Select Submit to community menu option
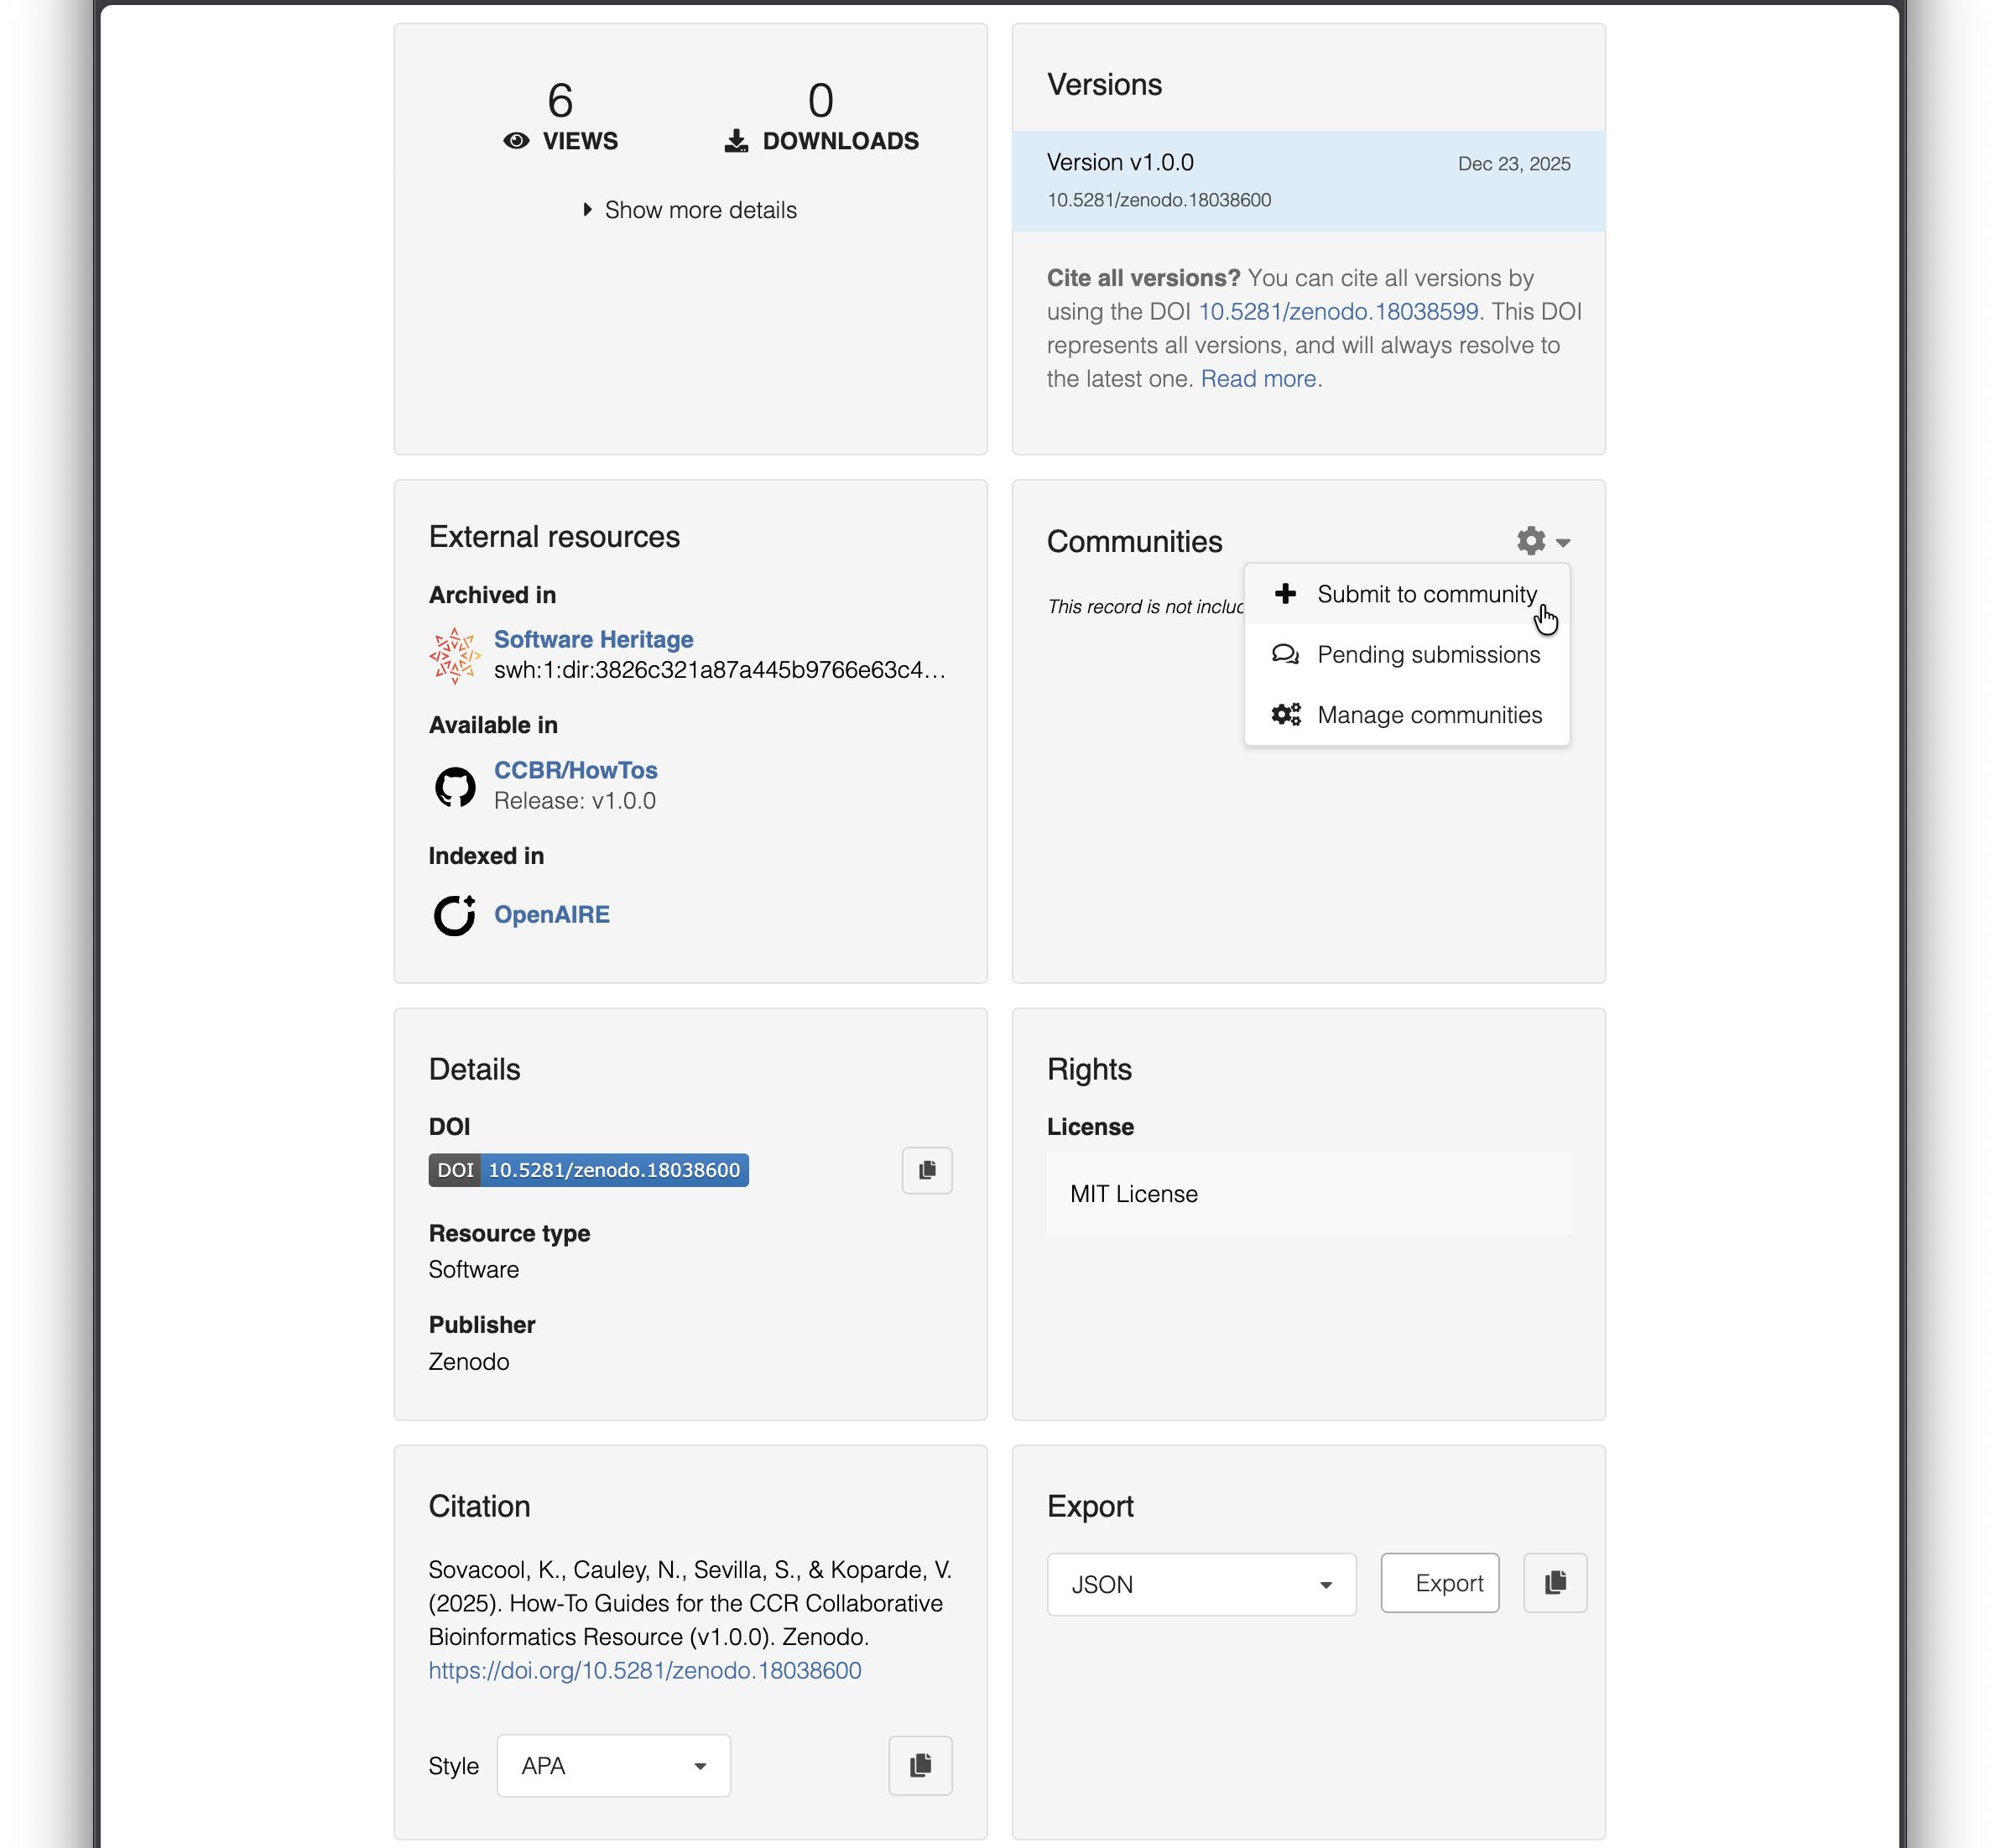 [1426, 594]
